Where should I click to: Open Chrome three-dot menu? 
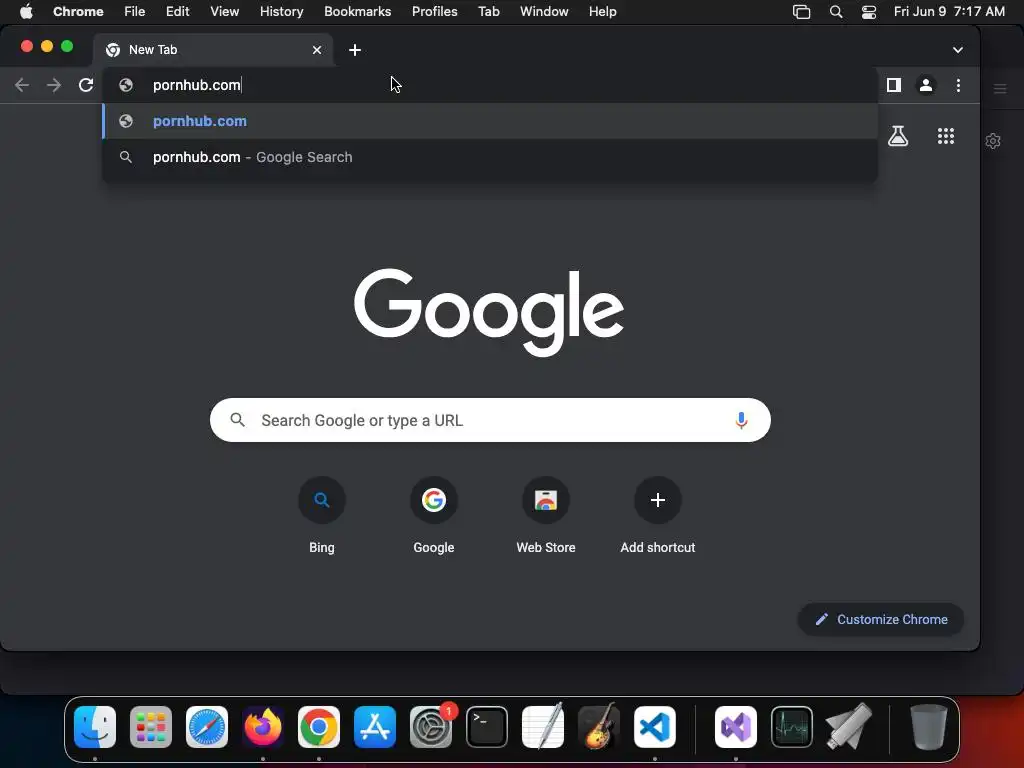click(x=958, y=85)
